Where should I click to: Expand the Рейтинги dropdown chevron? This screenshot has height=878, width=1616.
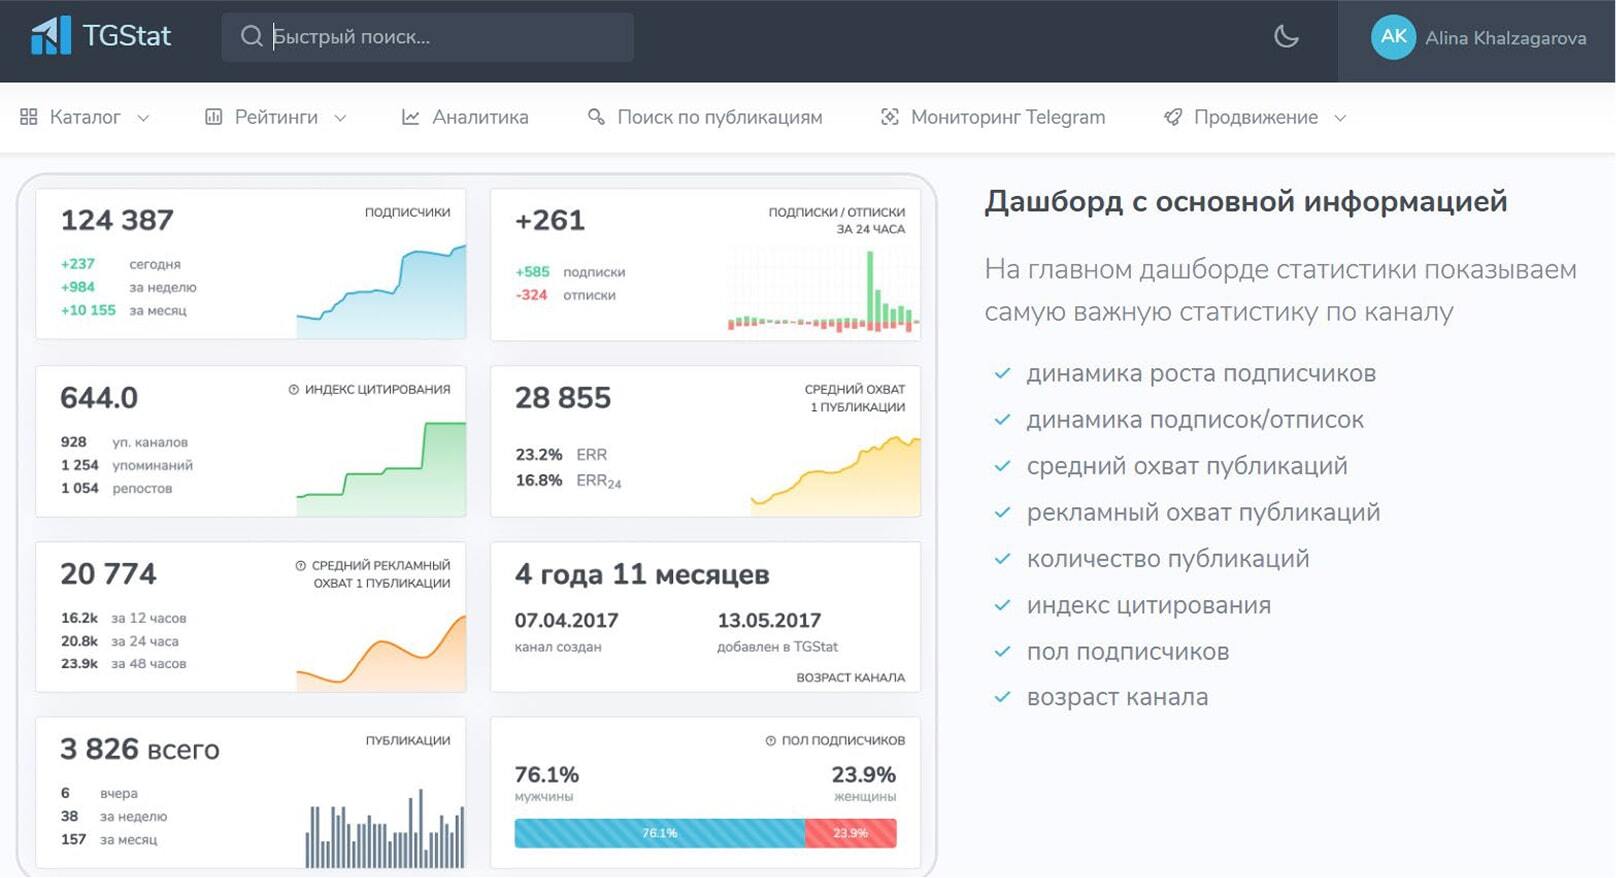[340, 118]
